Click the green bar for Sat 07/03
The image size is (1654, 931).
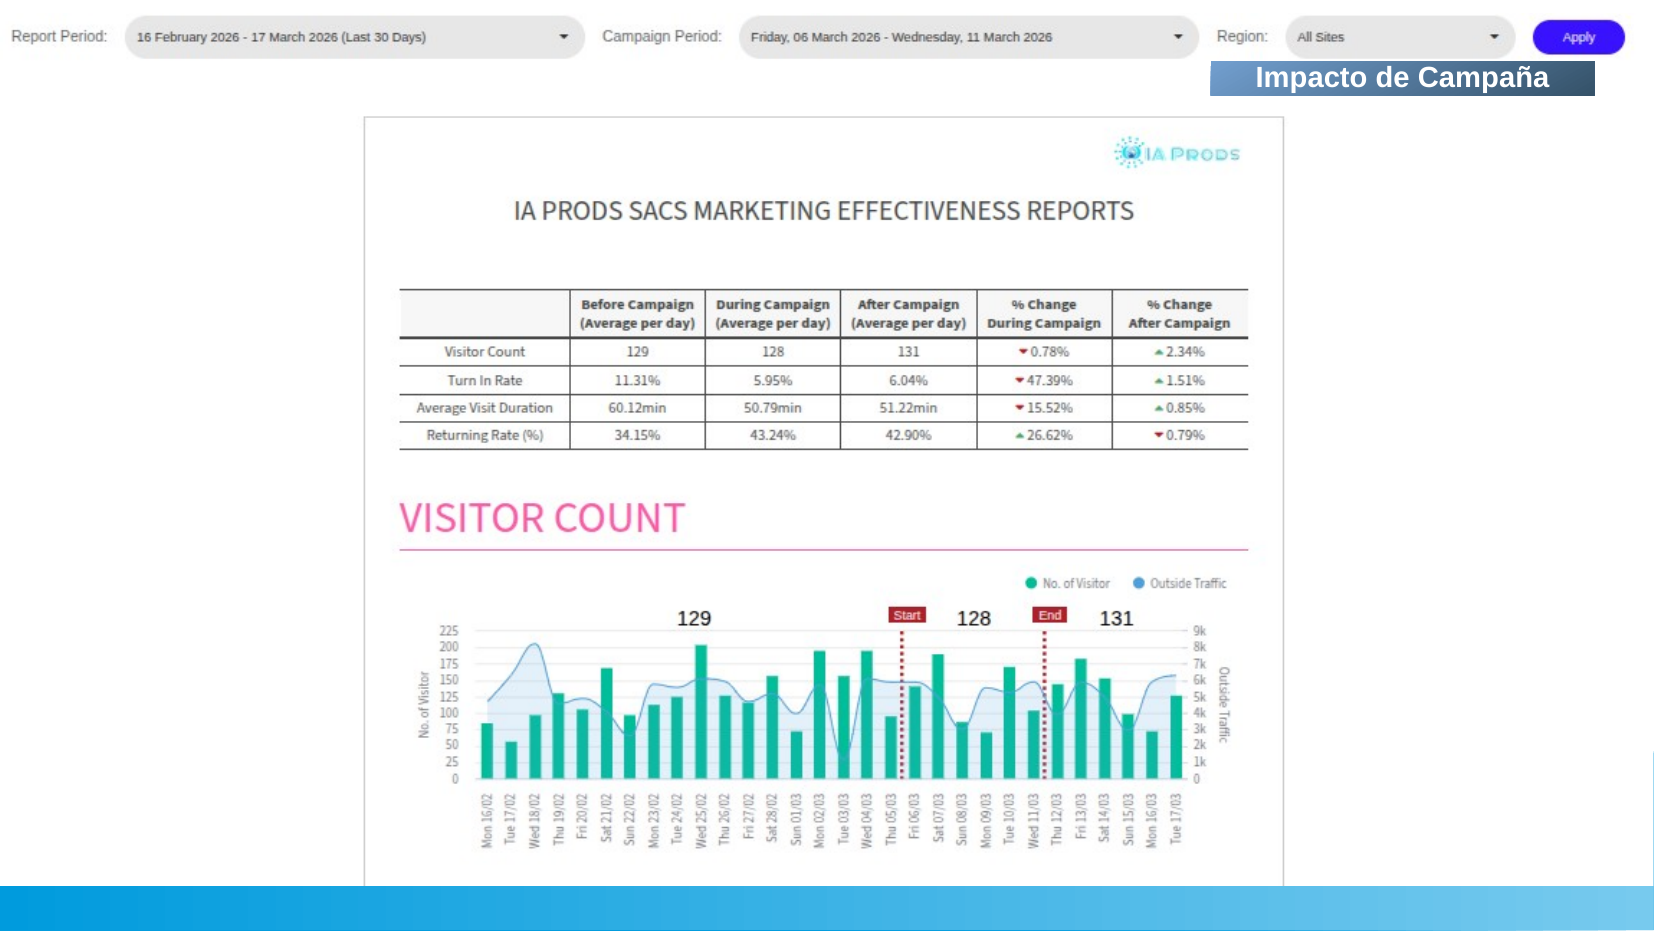tap(938, 717)
